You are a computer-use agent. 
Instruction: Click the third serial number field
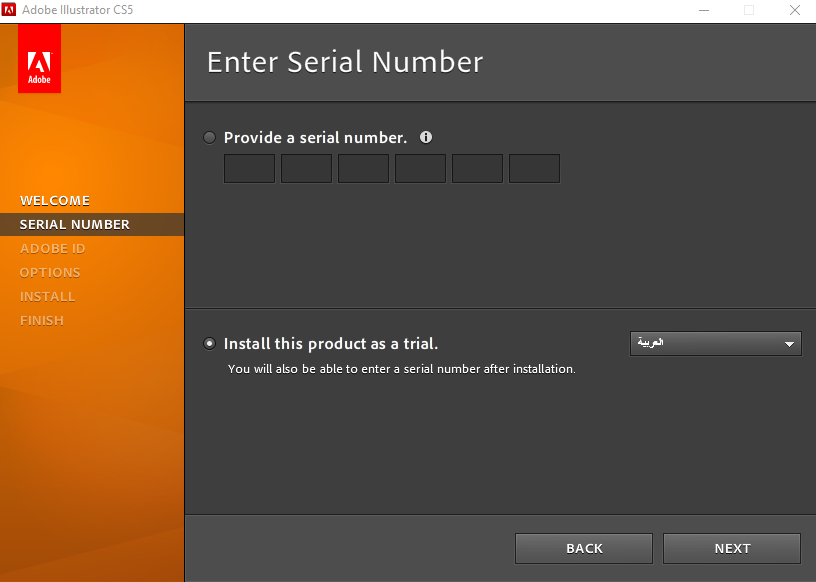(363, 168)
